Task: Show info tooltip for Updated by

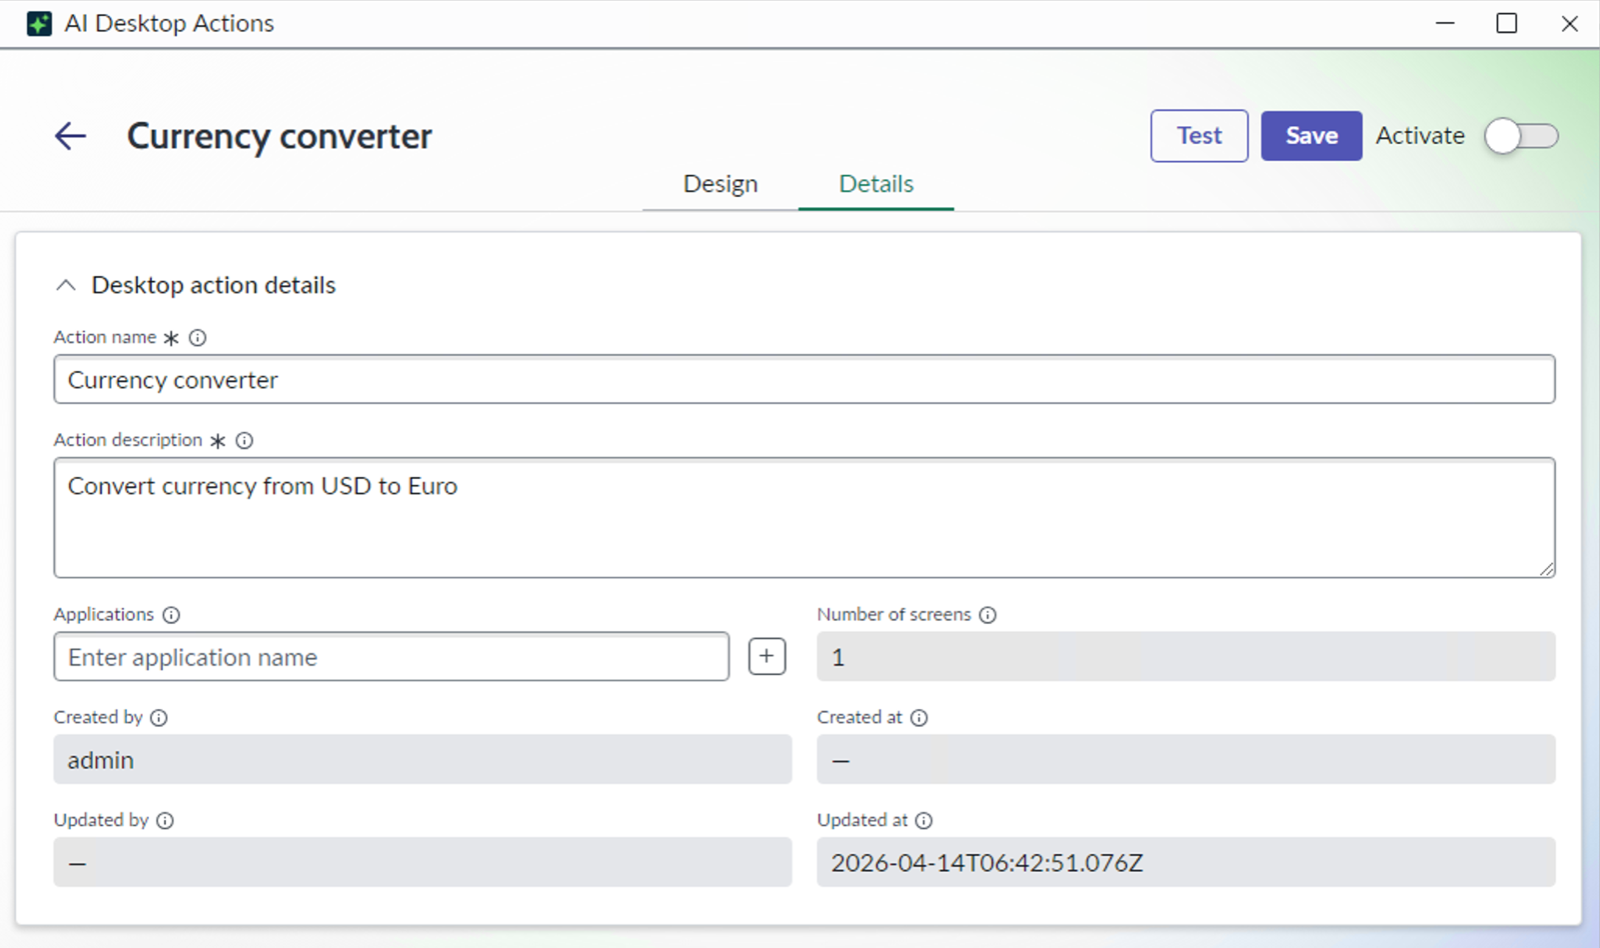Action: [x=165, y=821]
